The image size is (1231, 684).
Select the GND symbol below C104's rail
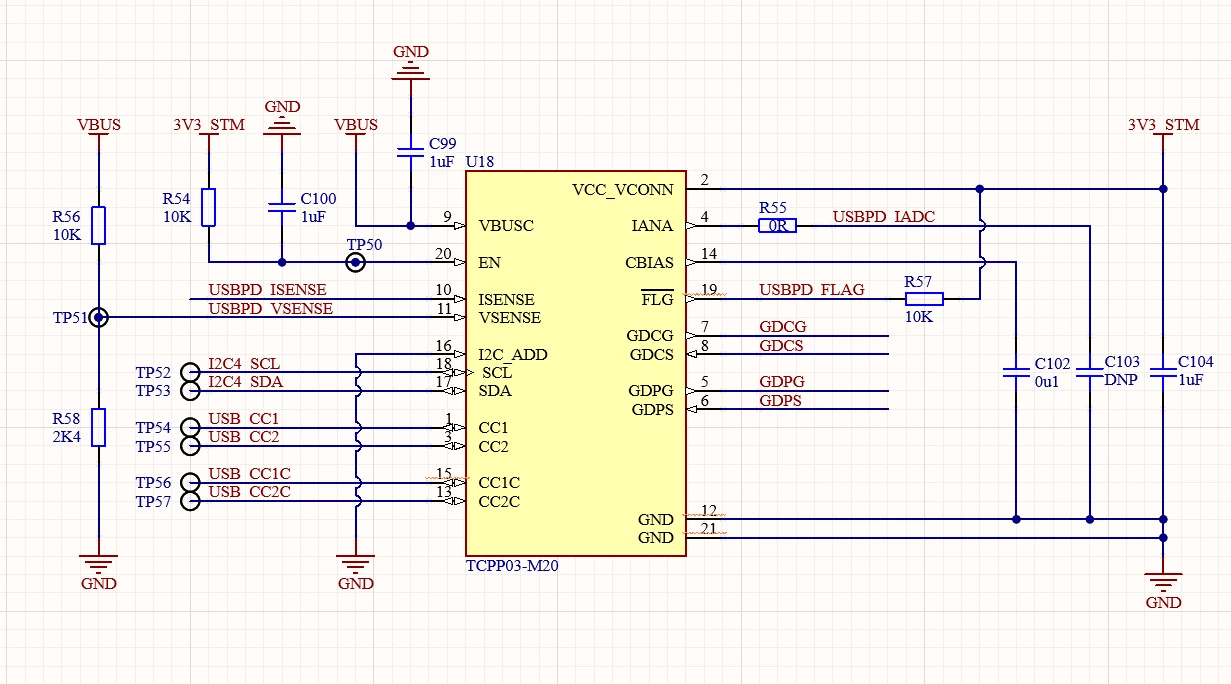pyautogui.click(x=1163, y=592)
